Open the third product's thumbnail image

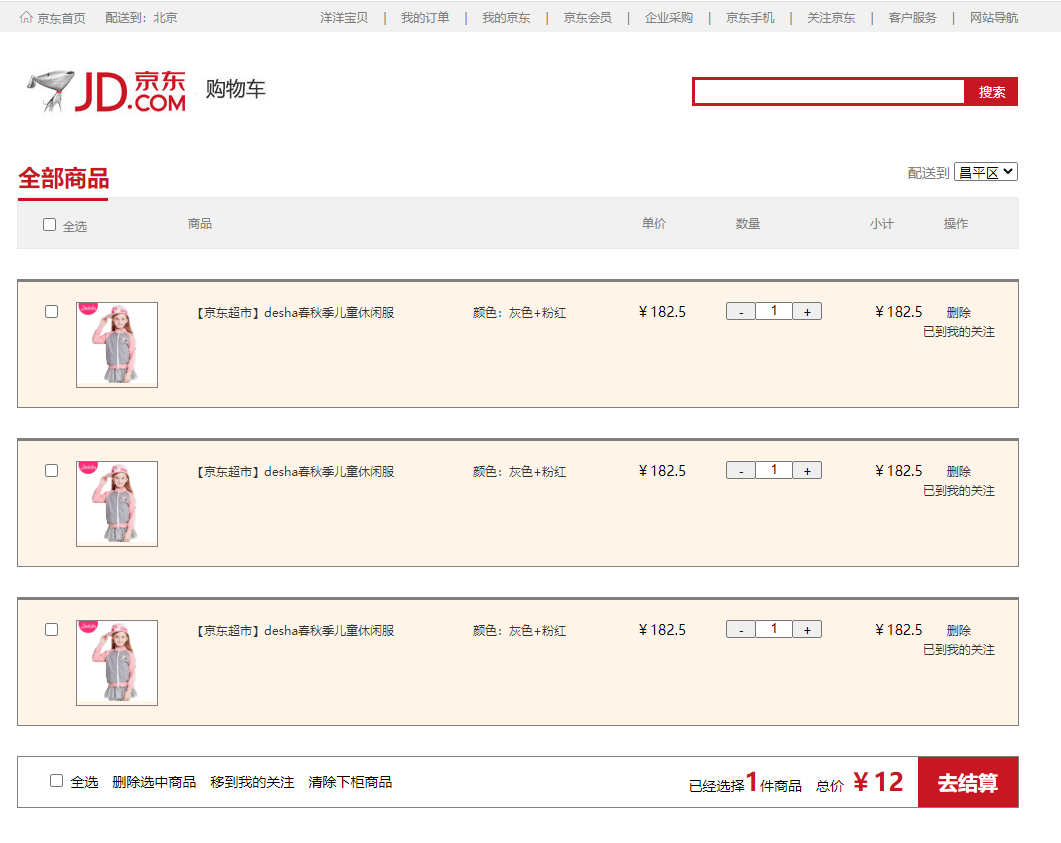pyautogui.click(x=117, y=662)
